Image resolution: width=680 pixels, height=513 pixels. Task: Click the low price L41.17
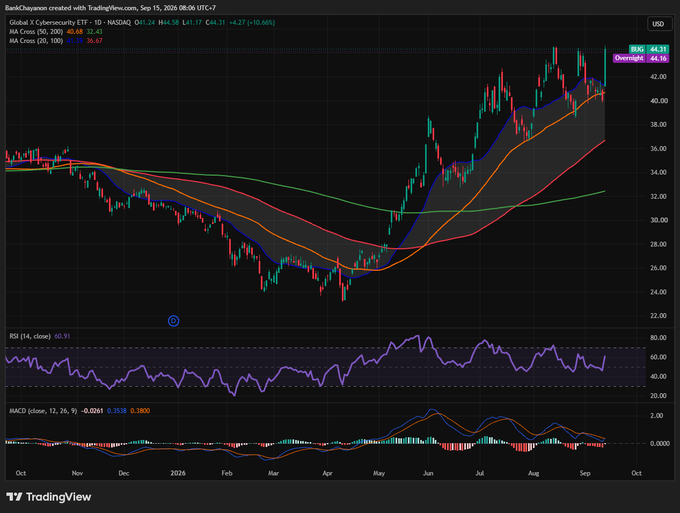192,23
